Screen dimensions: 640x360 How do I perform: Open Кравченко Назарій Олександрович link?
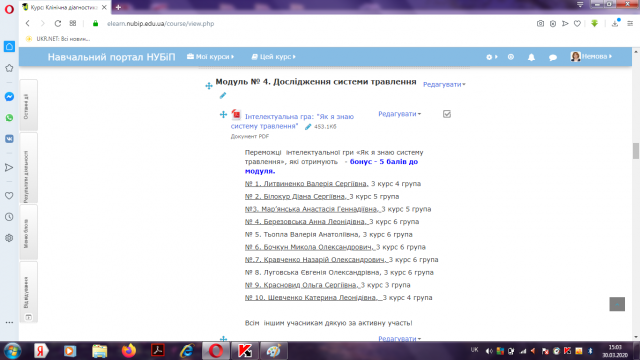pos(316,260)
